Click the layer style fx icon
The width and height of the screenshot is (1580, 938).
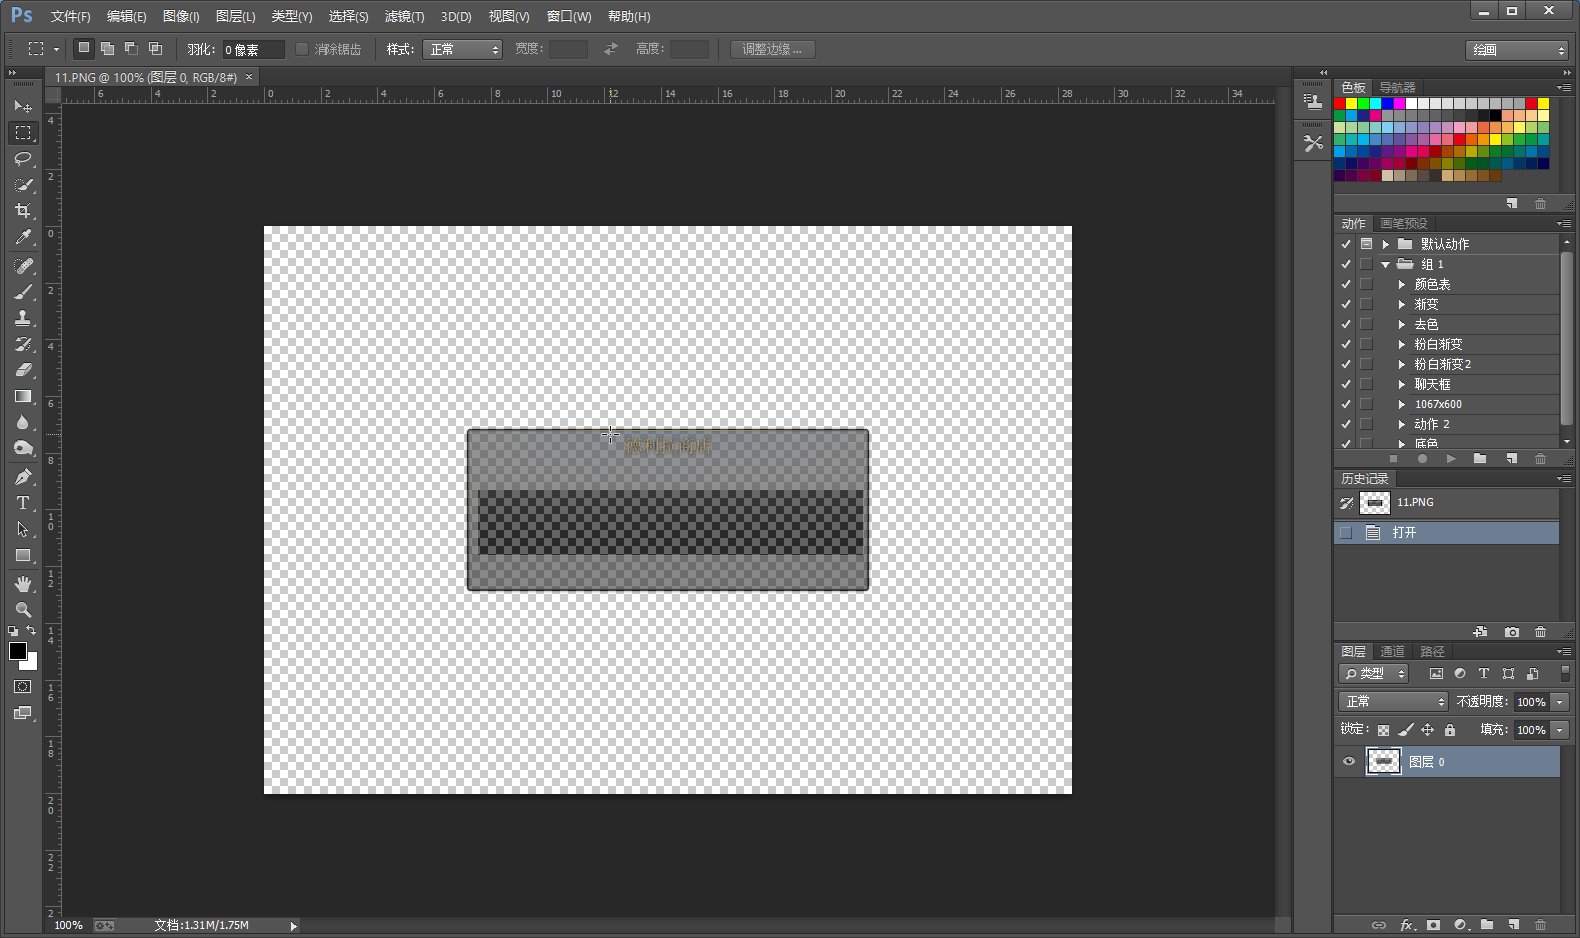coord(1406,925)
